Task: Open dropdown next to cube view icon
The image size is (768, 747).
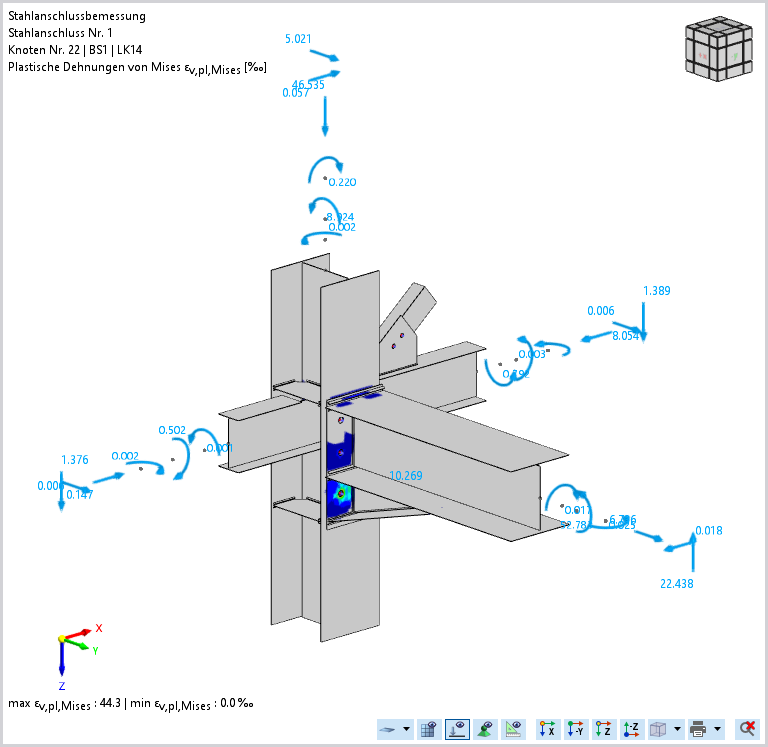Action: click(x=677, y=729)
